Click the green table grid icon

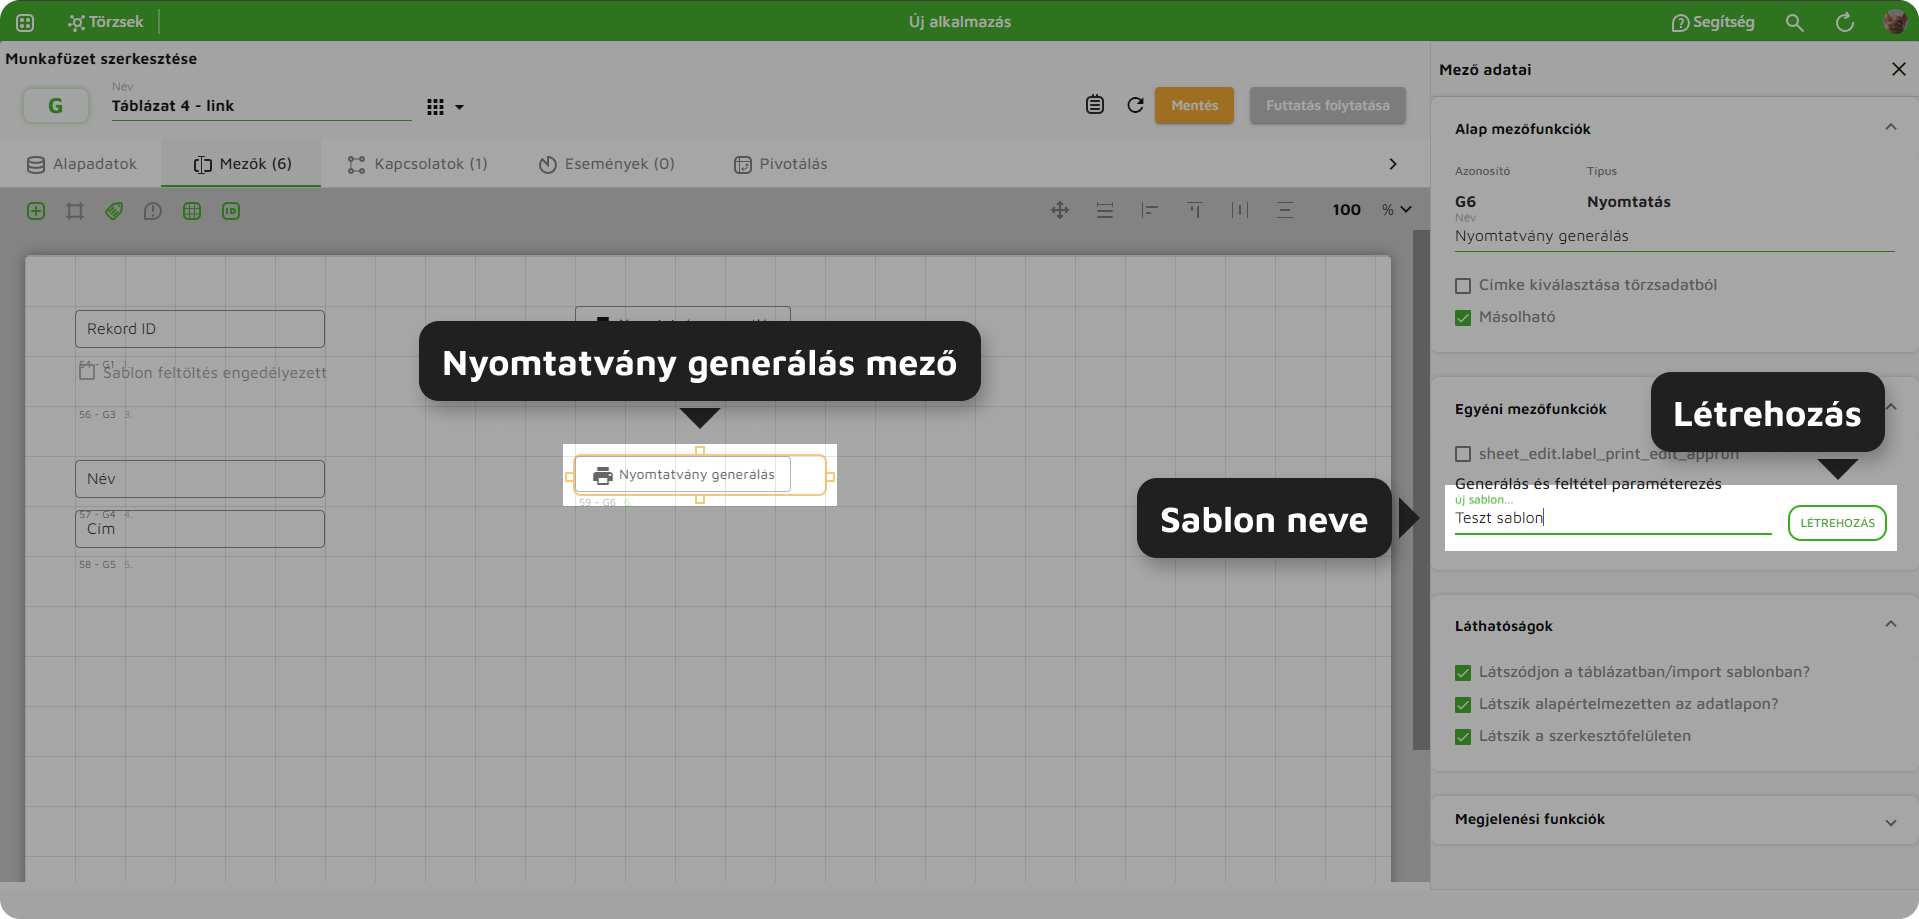pyautogui.click(x=192, y=211)
